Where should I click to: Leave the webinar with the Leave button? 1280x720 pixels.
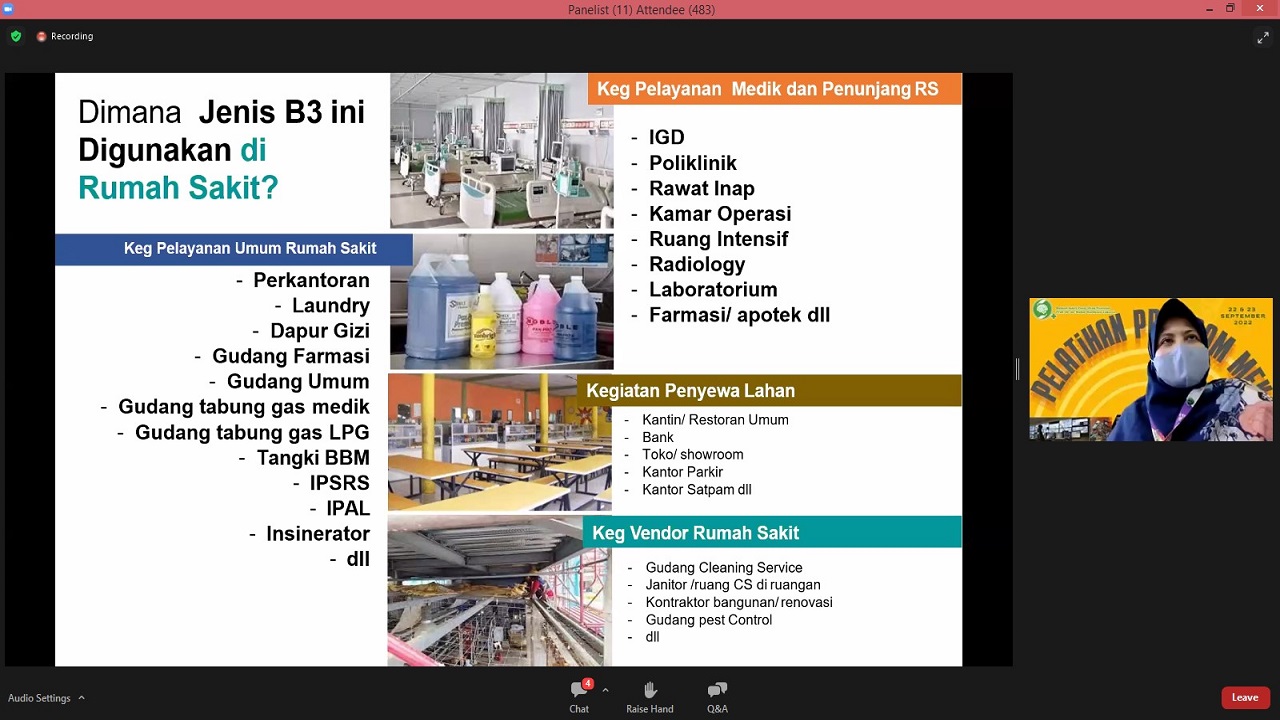click(1244, 697)
